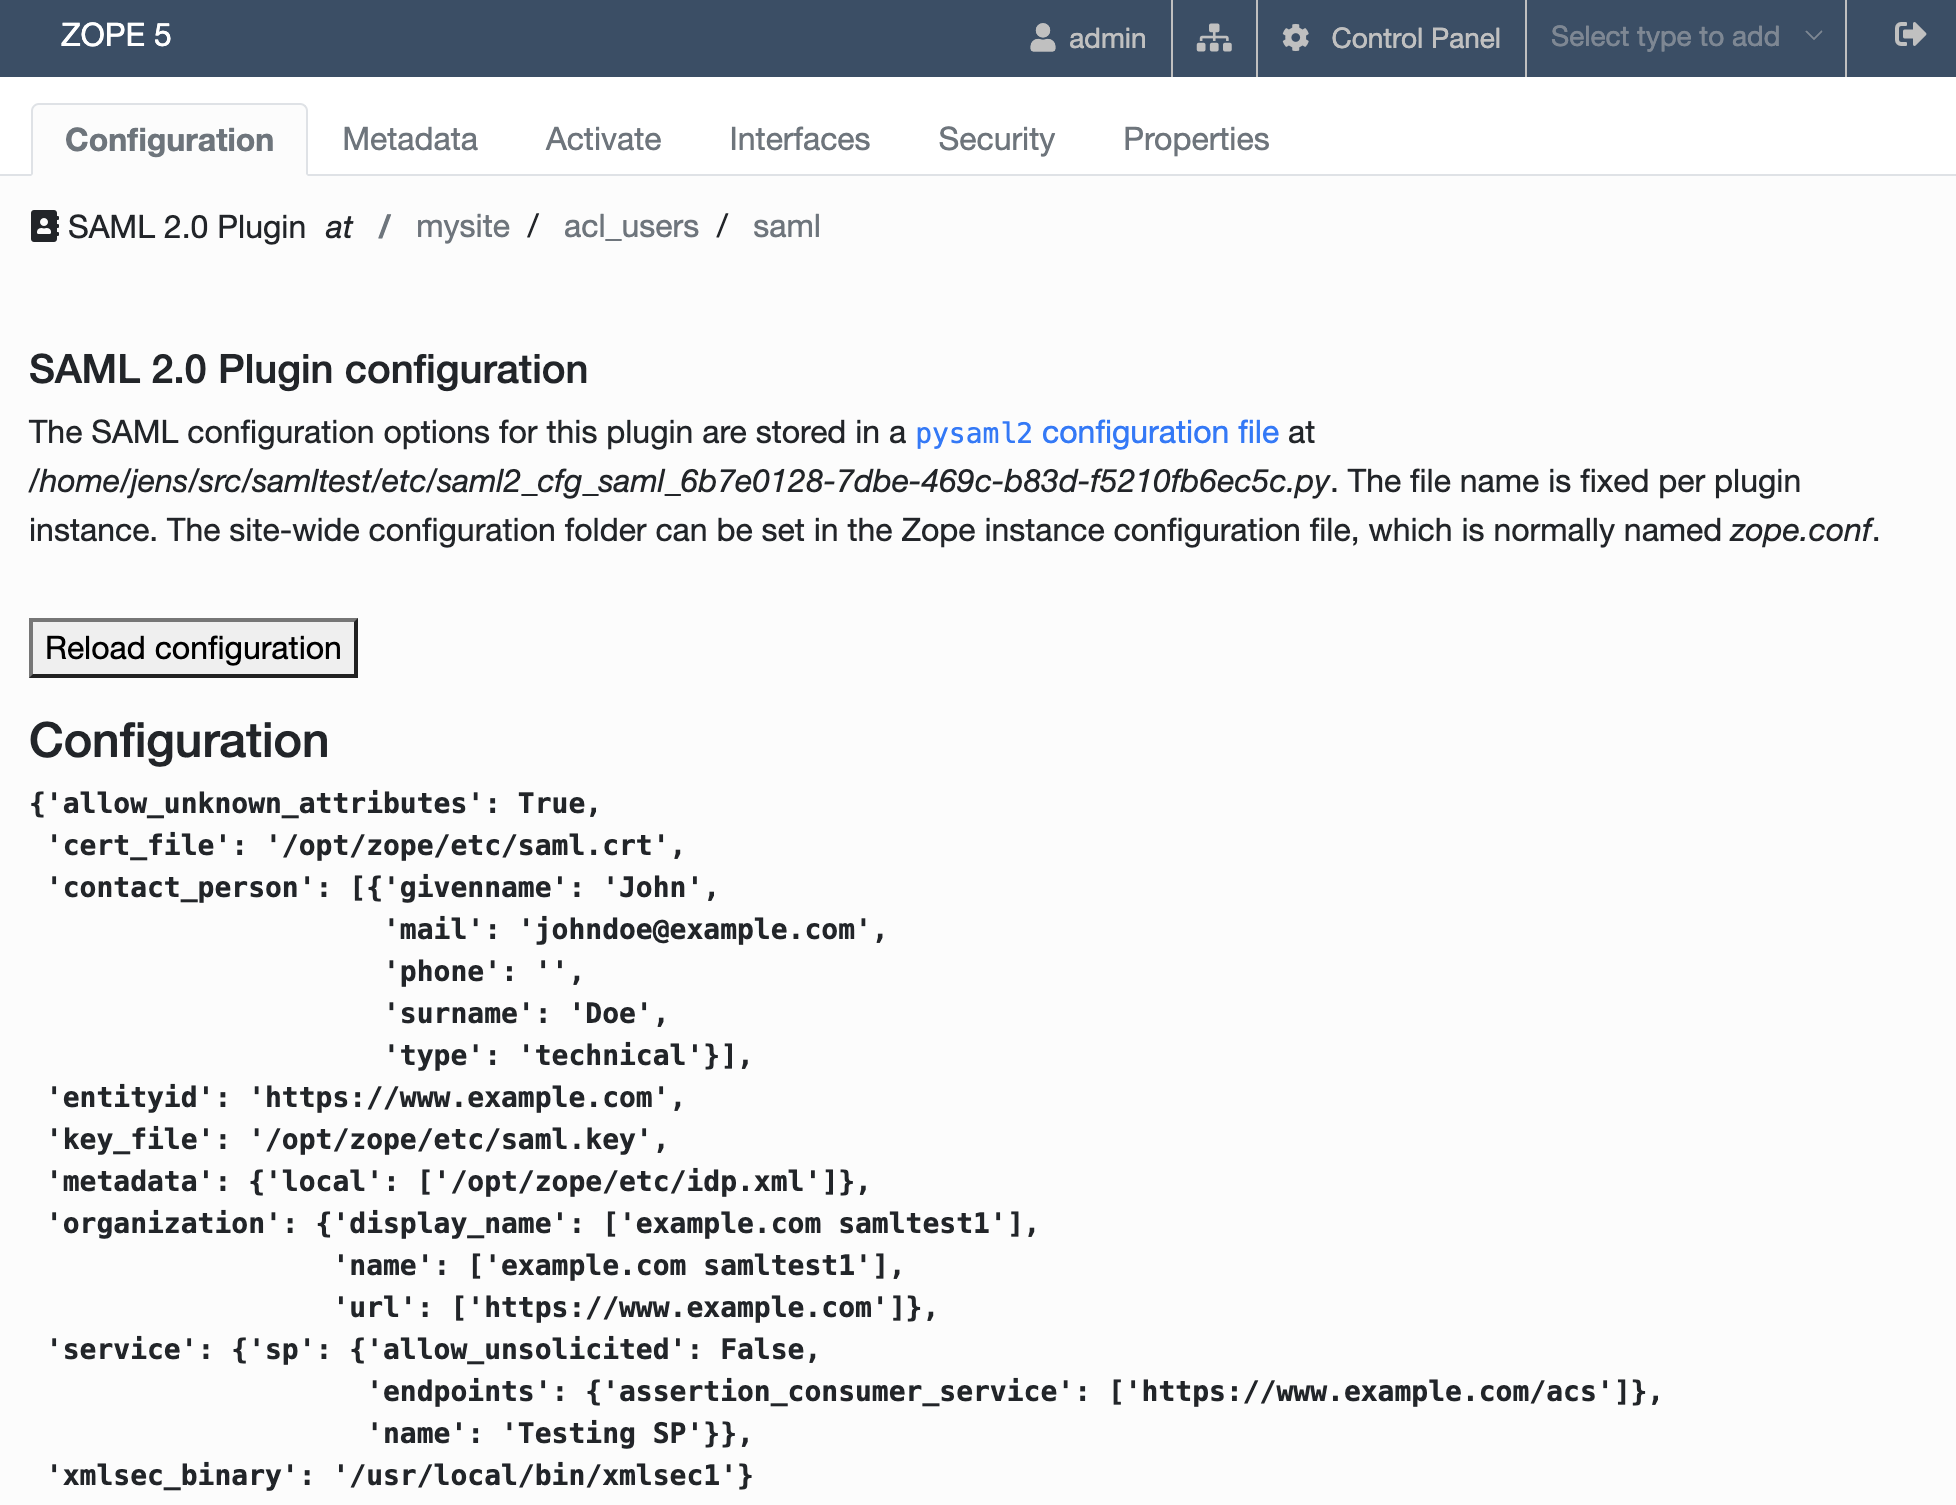Click the saml breadcrumb link
This screenshot has height=1505, width=1956.
(x=786, y=227)
